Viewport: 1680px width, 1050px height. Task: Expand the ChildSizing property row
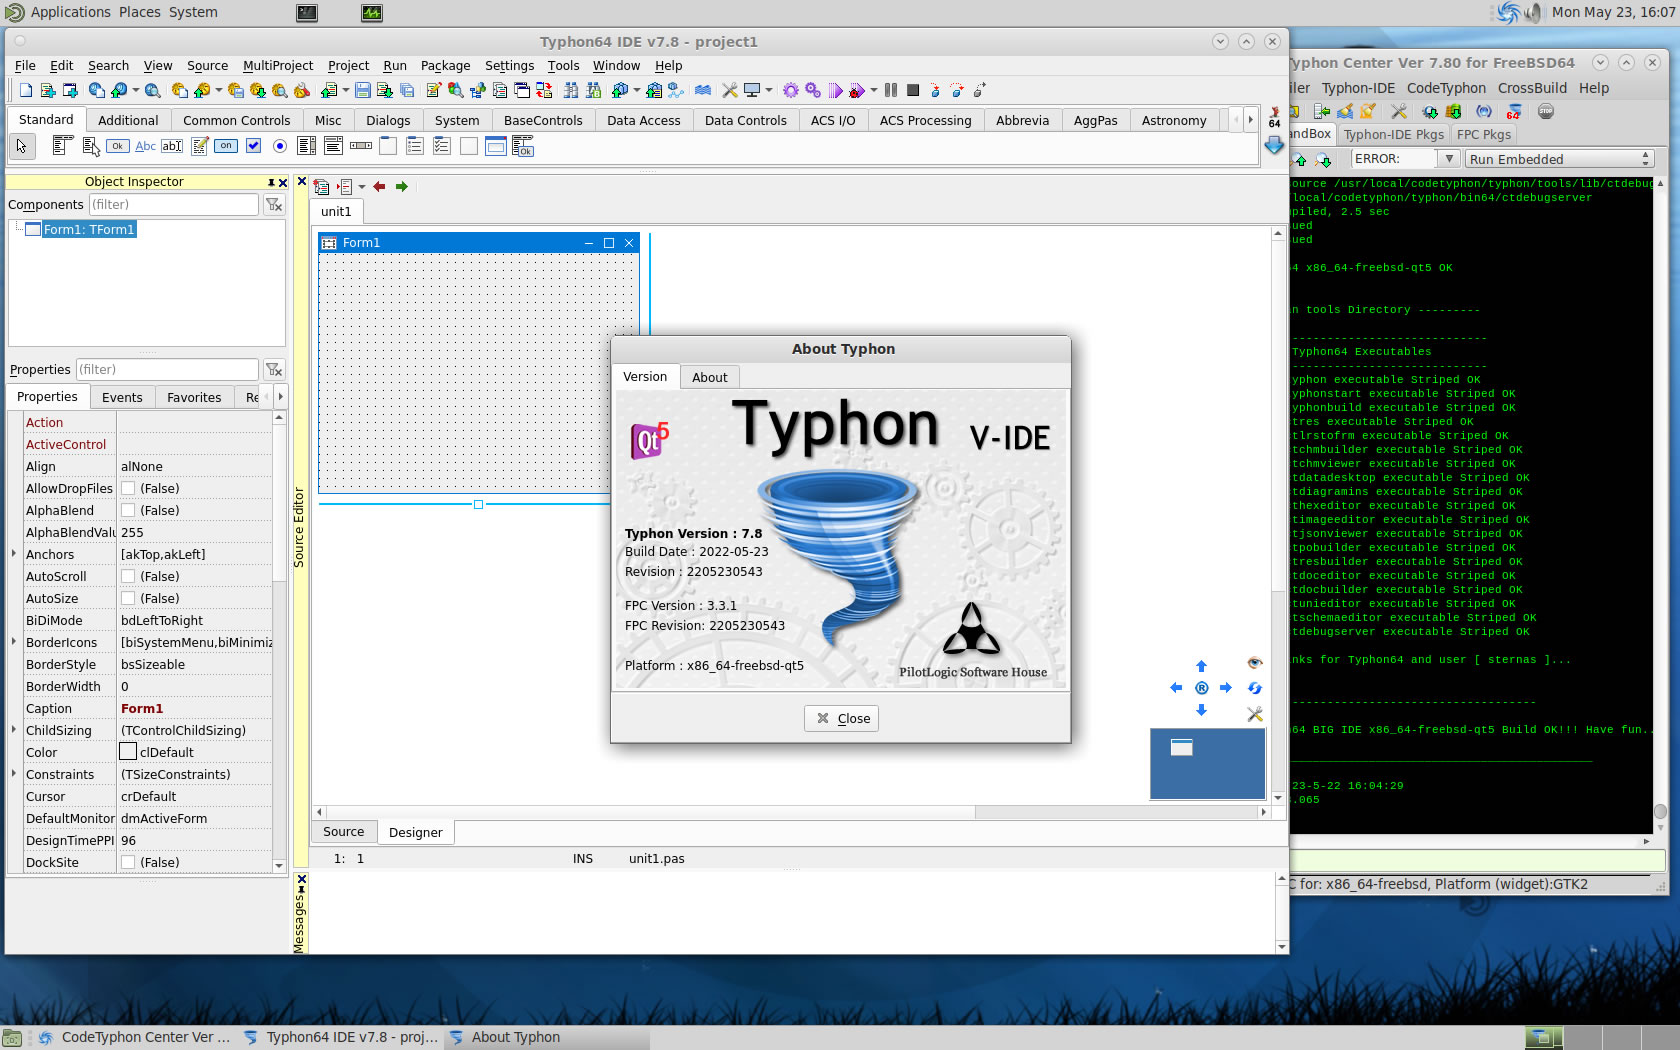click(14, 730)
